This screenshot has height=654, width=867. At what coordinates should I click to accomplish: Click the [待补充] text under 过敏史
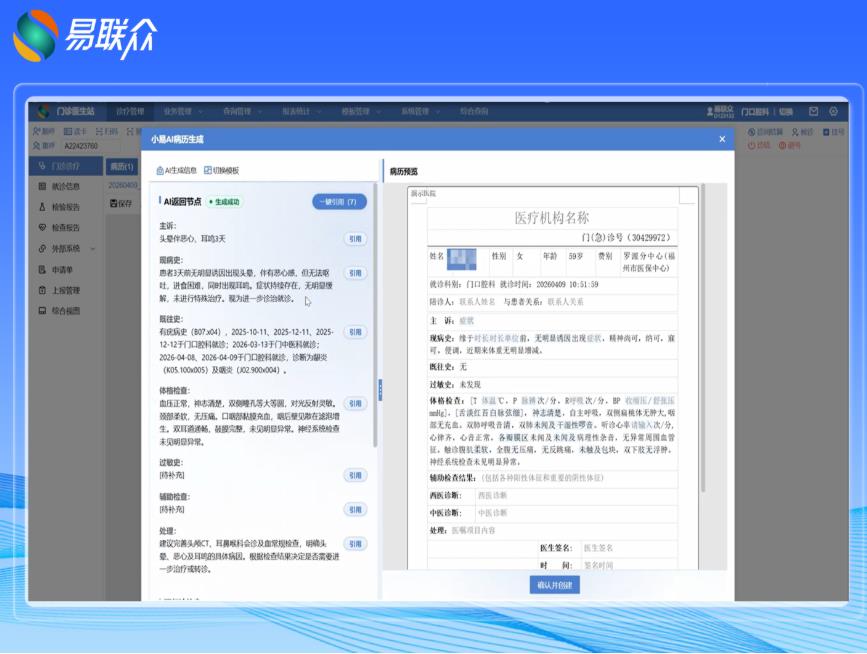pyautogui.click(x=172, y=475)
